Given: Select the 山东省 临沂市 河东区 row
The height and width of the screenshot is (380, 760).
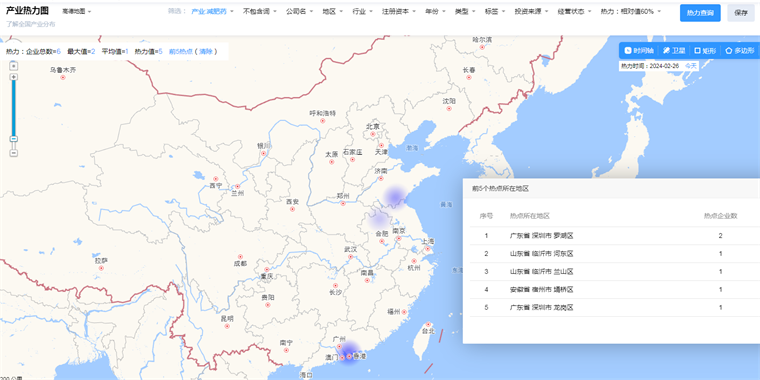Looking at the screenshot, I should click(615, 253).
